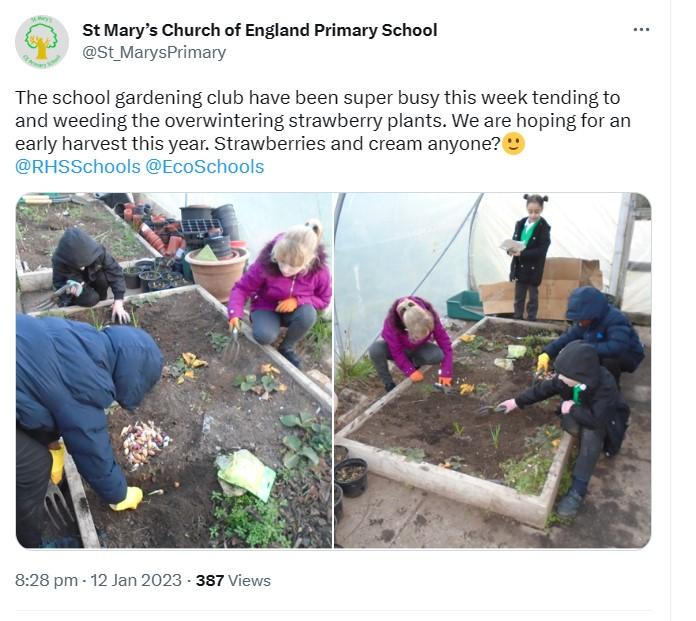This screenshot has width=696, height=621.
Task: Follow the @EcoSchools mention link
Action: pyautogui.click(x=205, y=167)
